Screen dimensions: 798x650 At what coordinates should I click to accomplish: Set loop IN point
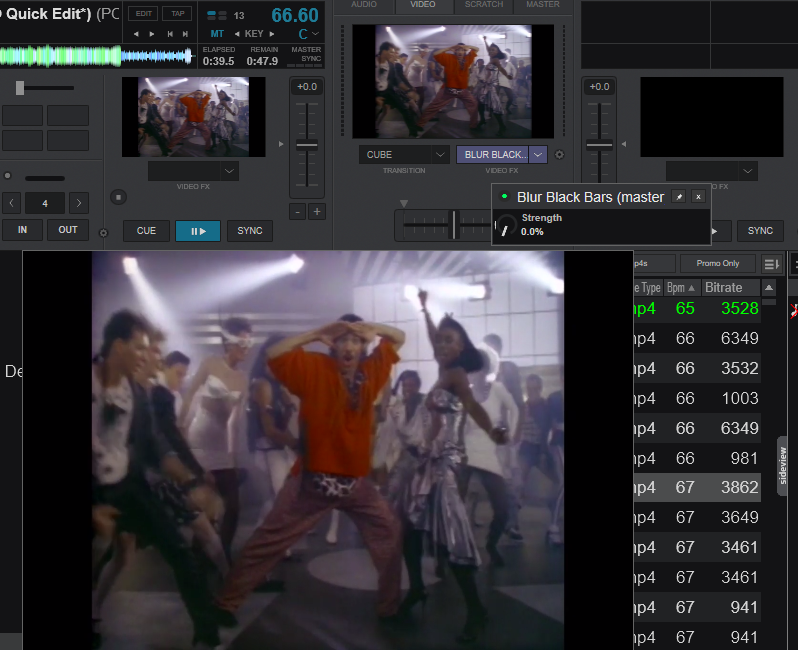(22, 230)
